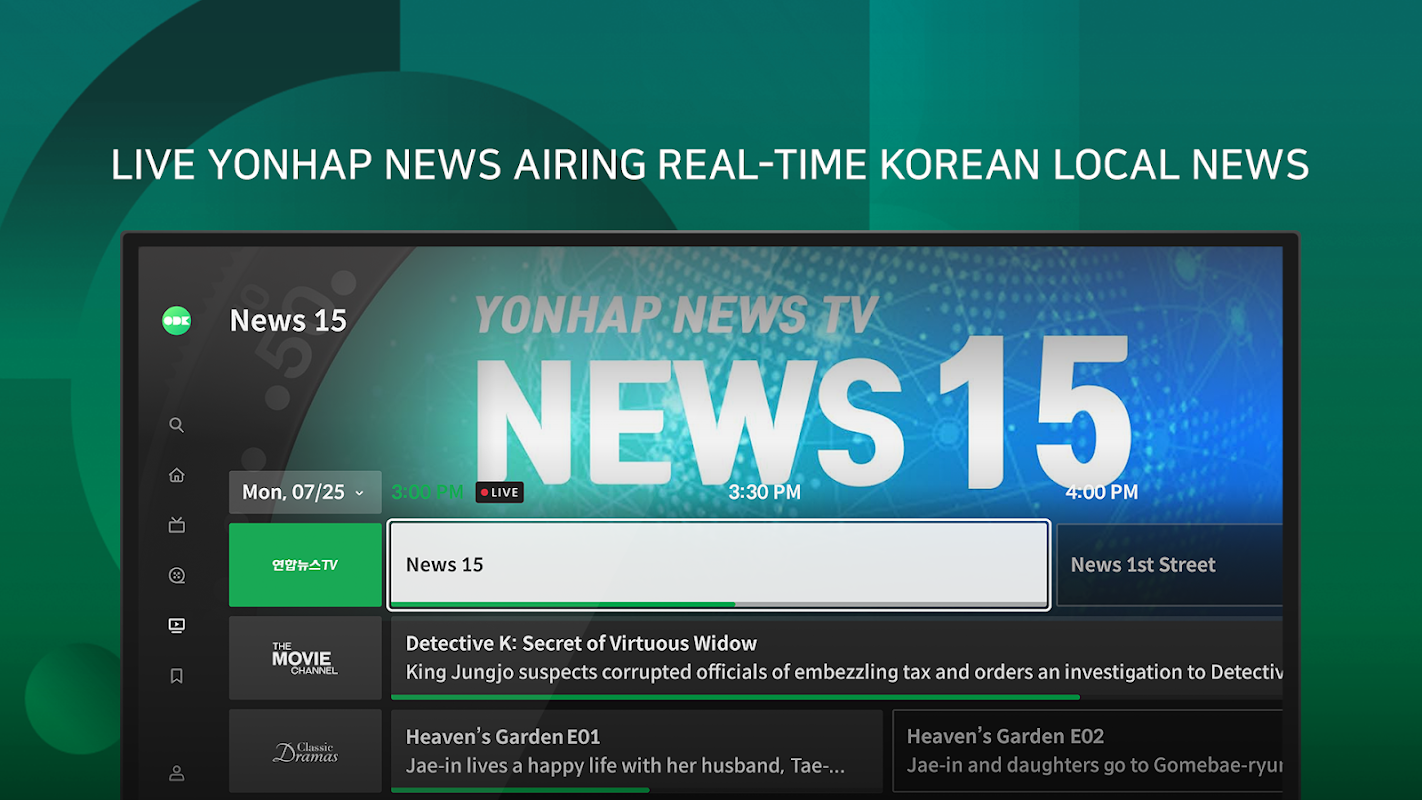Viewport: 1422px width, 800px height.
Task: Select the antenna TV icon in sidebar
Action: [177, 525]
